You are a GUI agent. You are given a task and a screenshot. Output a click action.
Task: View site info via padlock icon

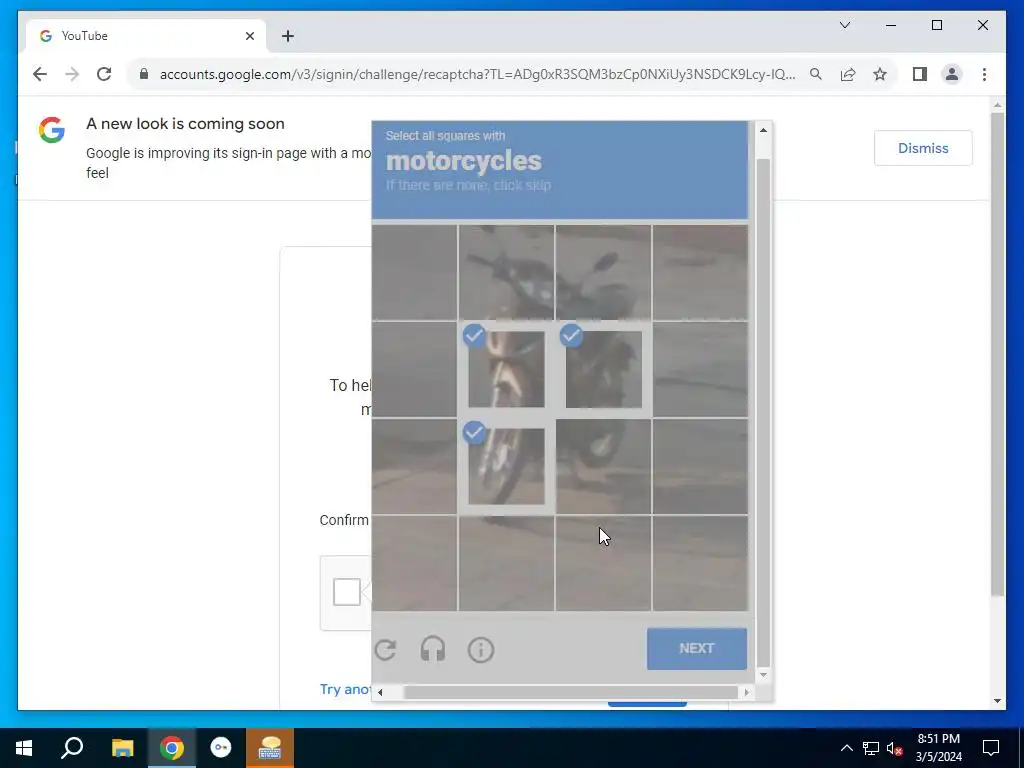(144, 74)
